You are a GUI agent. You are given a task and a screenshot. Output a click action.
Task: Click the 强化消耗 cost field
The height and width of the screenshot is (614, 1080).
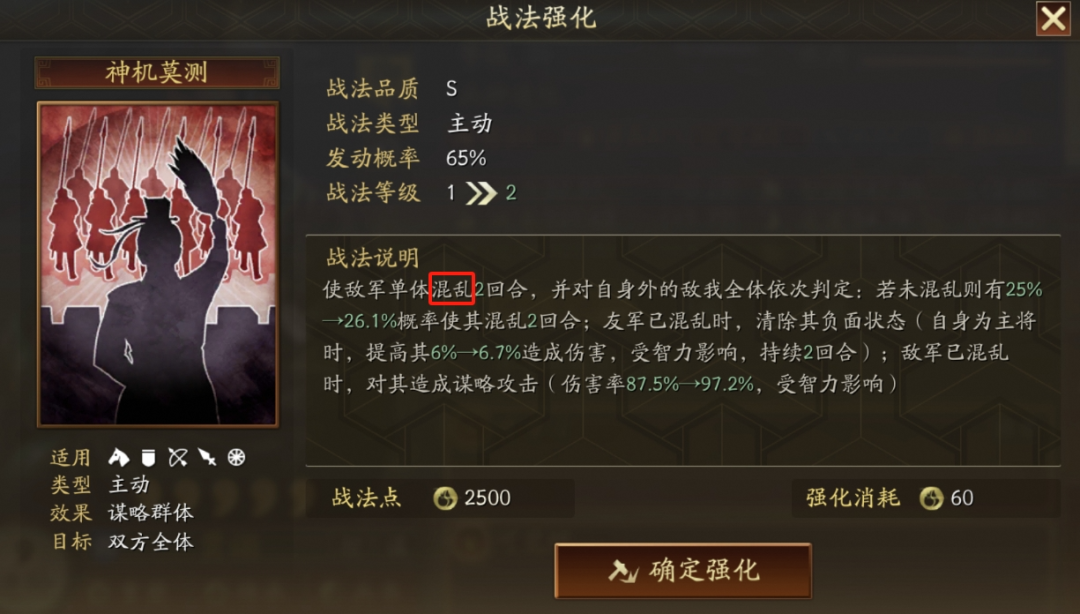[926, 498]
